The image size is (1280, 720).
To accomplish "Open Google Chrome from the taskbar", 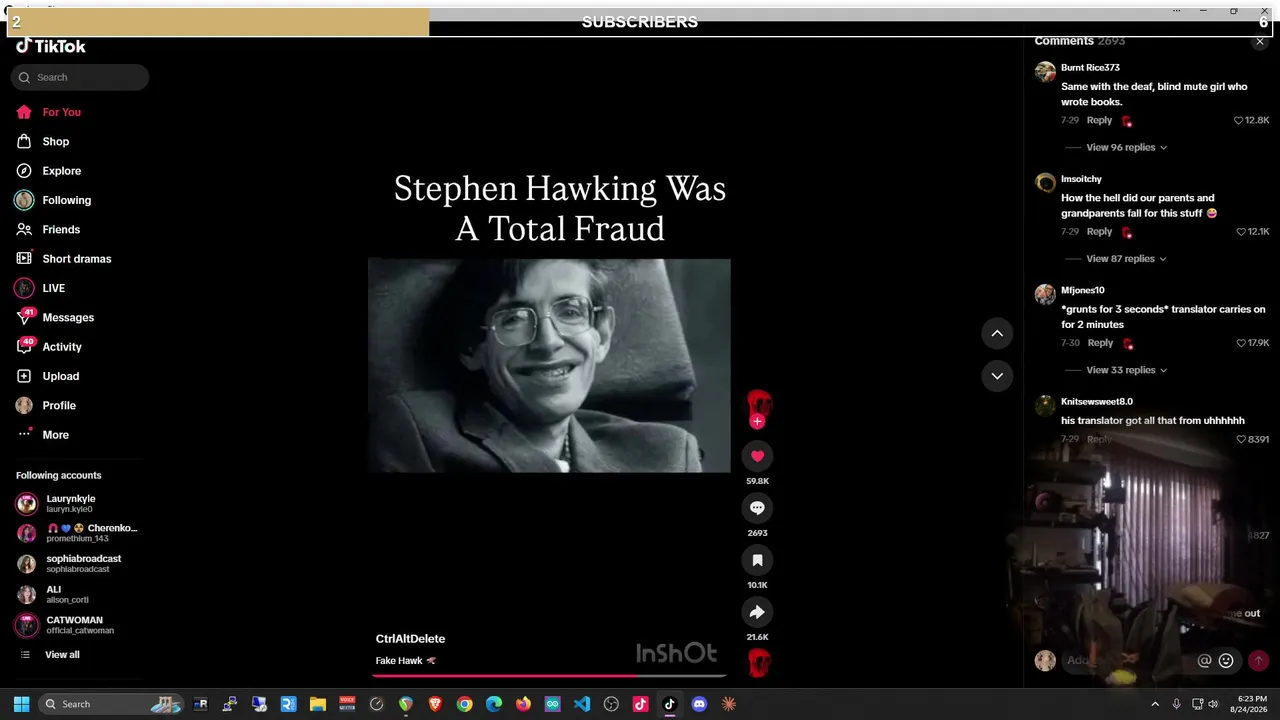I will point(464,704).
